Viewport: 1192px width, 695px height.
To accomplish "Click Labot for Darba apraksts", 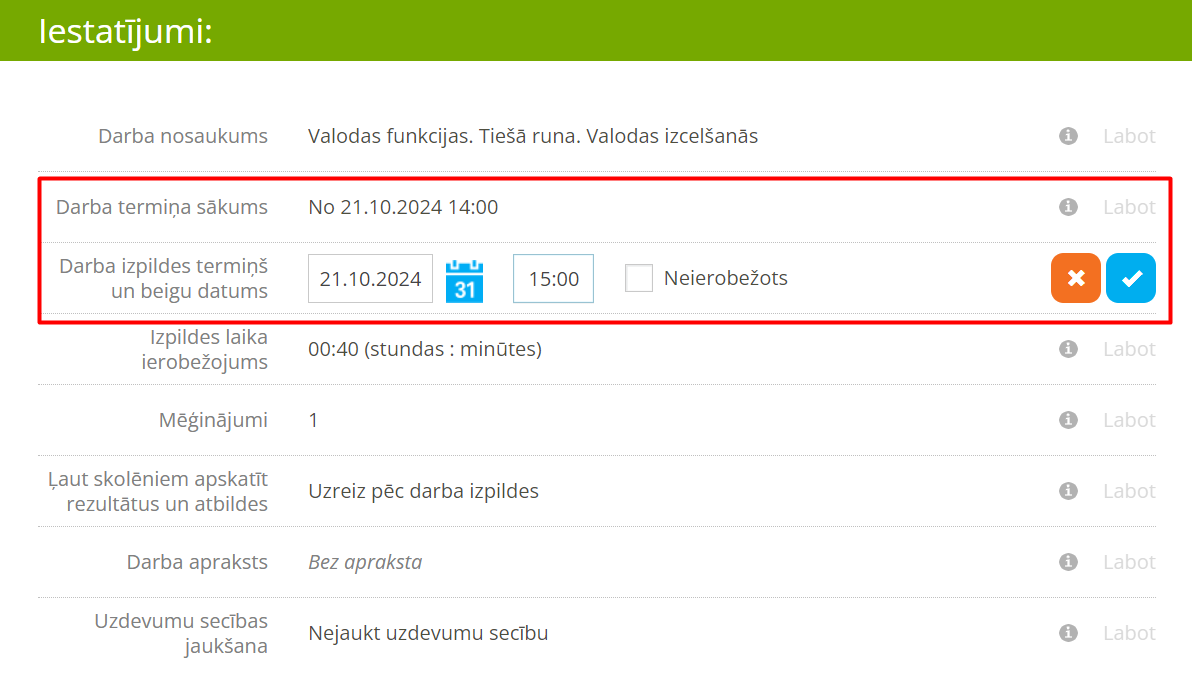I will click(1129, 562).
